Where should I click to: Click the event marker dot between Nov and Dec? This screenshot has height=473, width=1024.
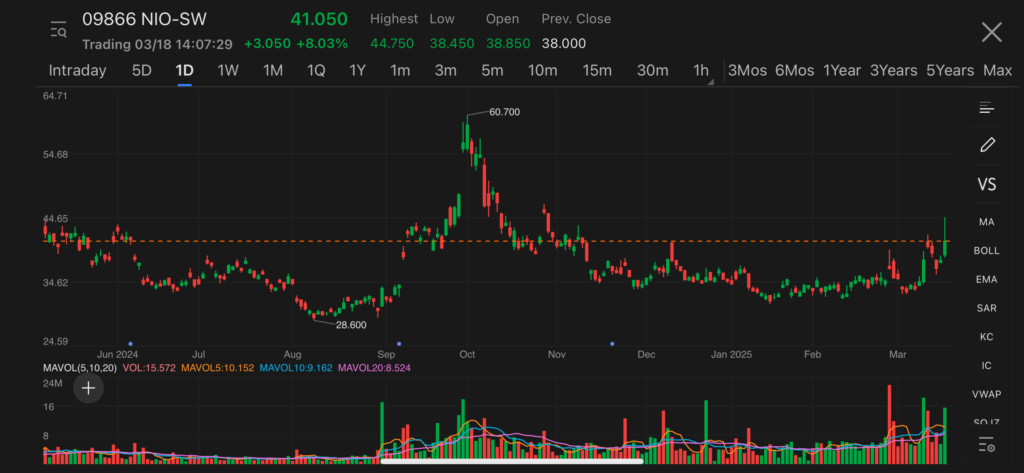(612, 344)
